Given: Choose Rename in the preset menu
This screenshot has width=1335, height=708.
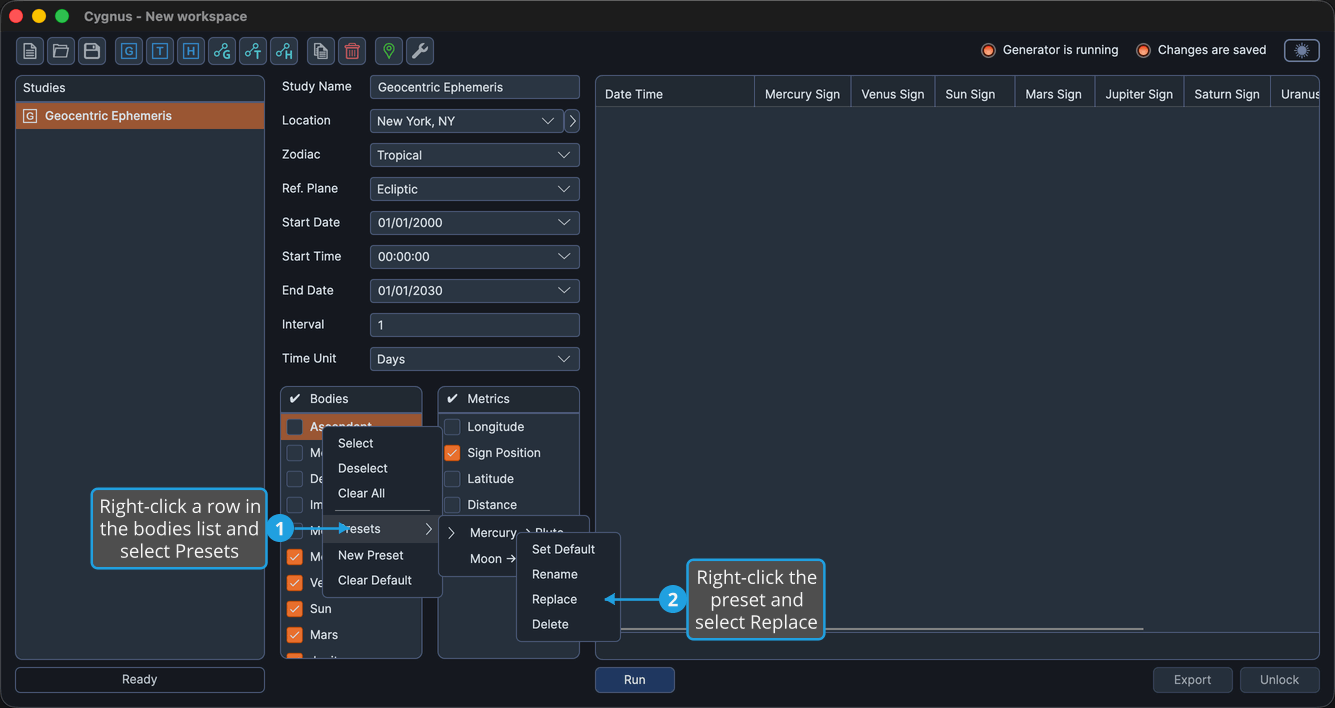Looking at the screenshot, I should pyautogui.click(x=569, y=575).
